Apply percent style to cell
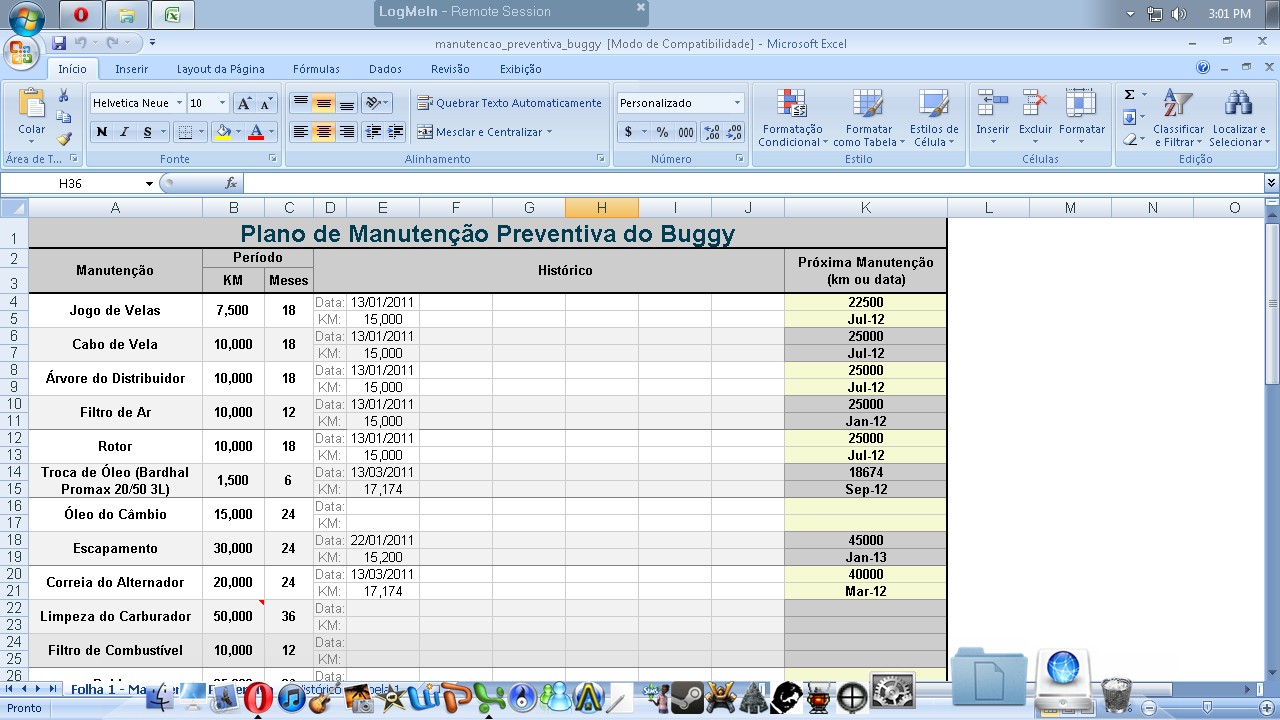1280x720 pixels. (x=662, y=132)
